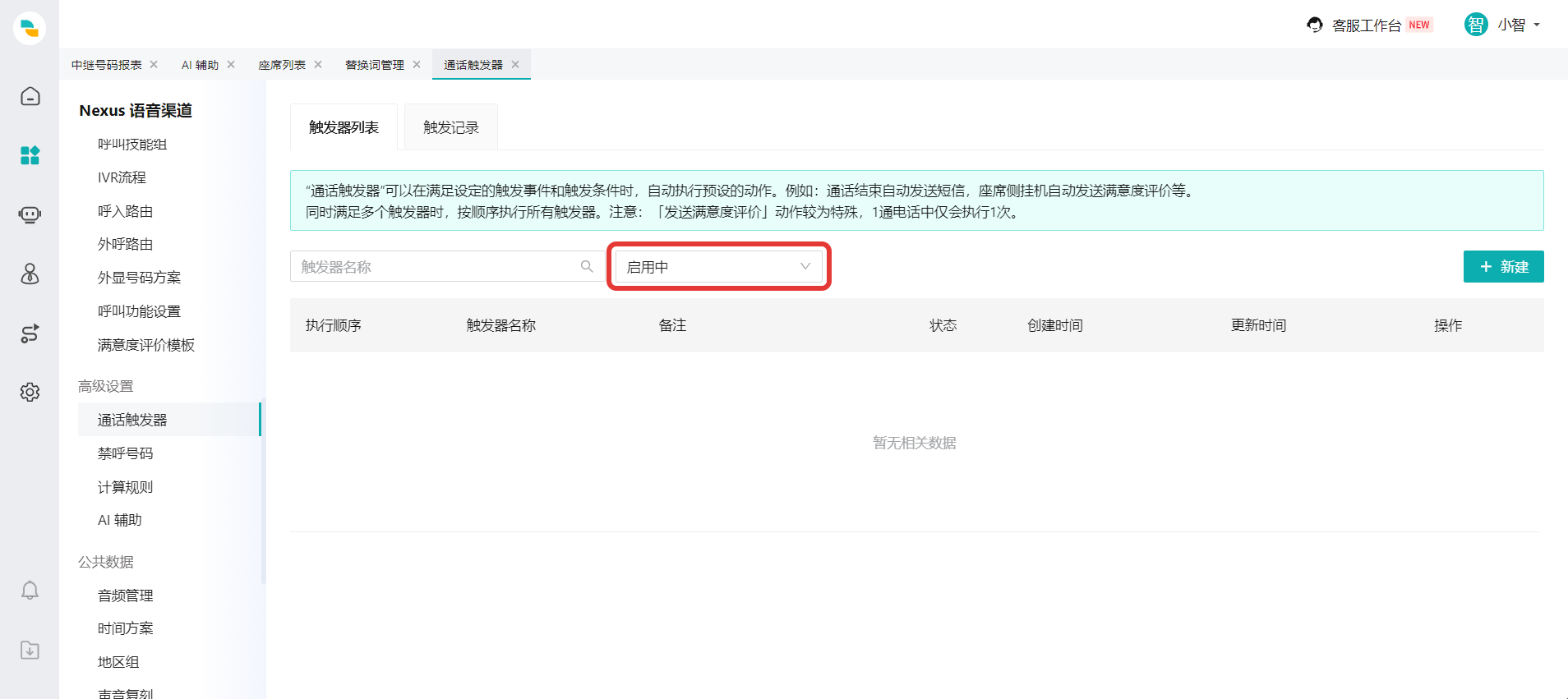Click the app logo icon

(x=30, y=28)
